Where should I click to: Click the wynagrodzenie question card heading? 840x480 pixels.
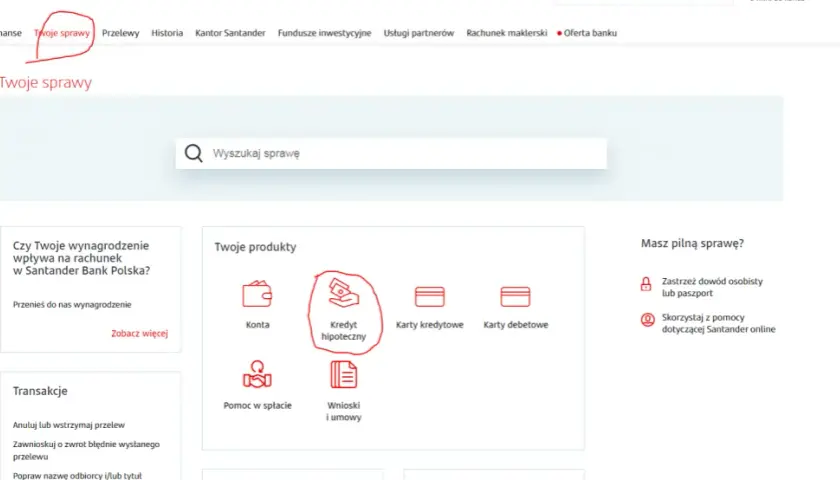point(81,258)
